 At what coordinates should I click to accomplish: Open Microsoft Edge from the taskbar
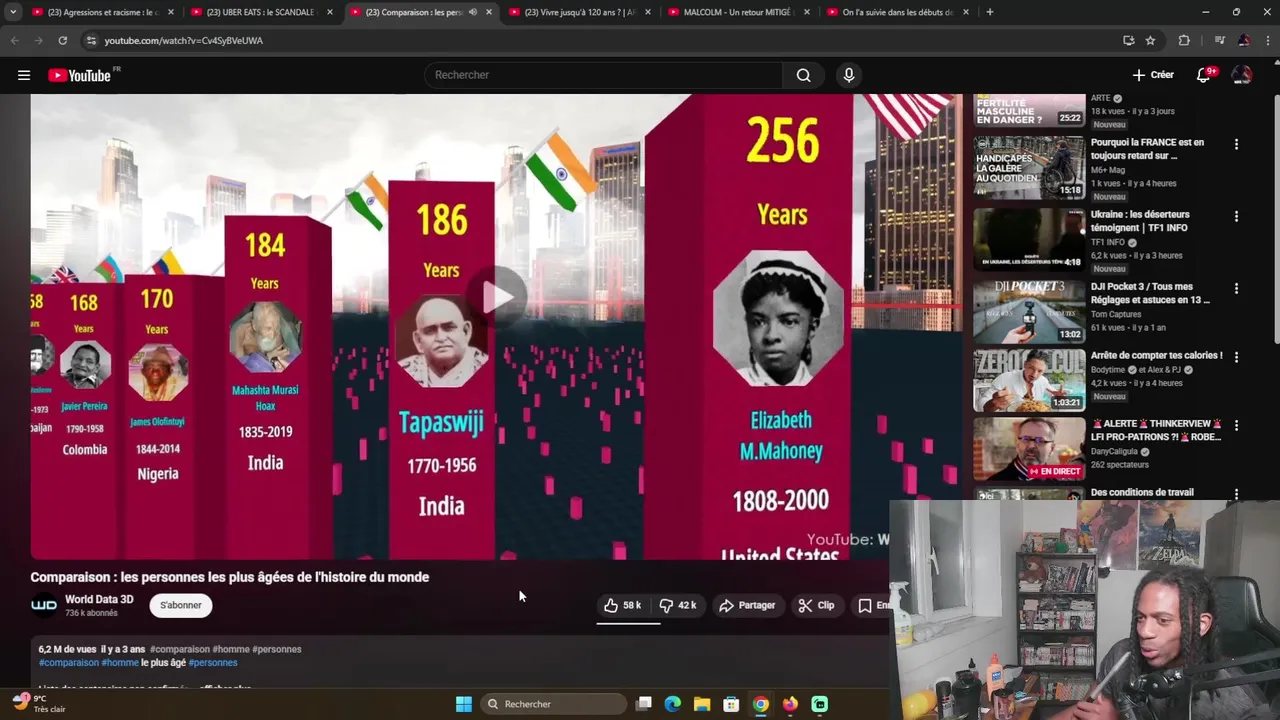click(x=673, y=704)
